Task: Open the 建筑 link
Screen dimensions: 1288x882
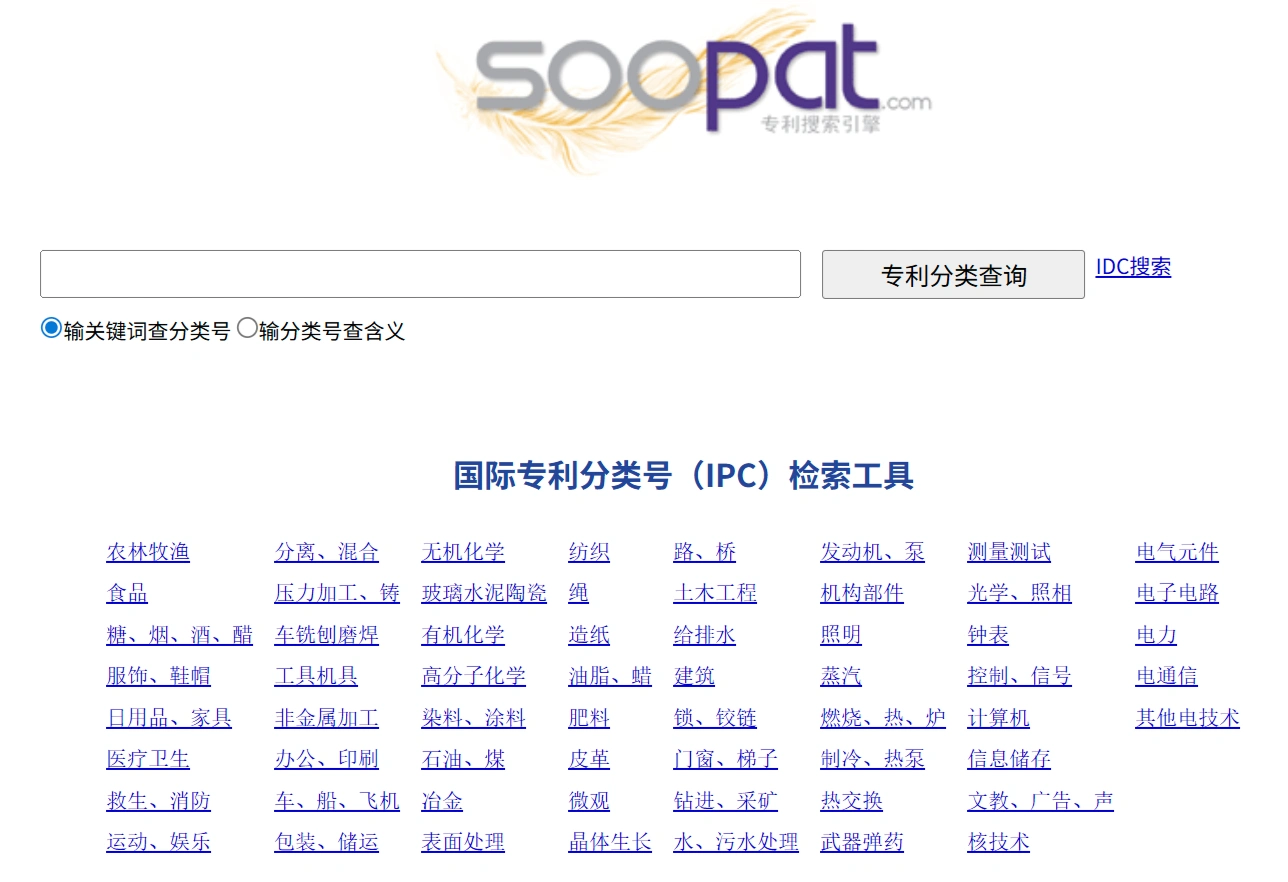Action: click(x=694, y=676)
